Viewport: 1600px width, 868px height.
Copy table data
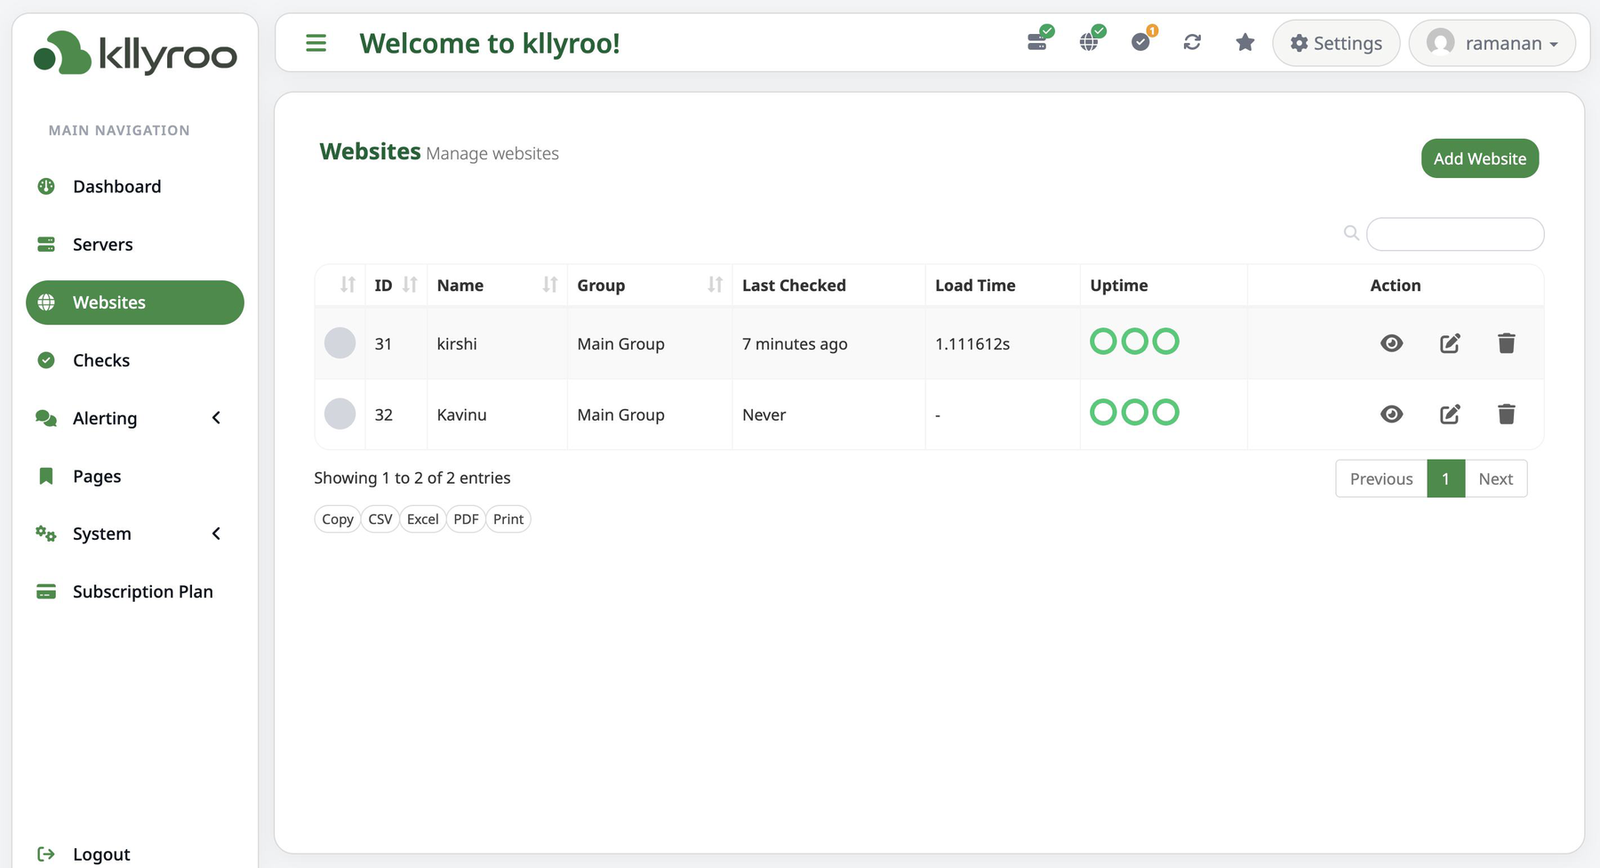point(337,519)
